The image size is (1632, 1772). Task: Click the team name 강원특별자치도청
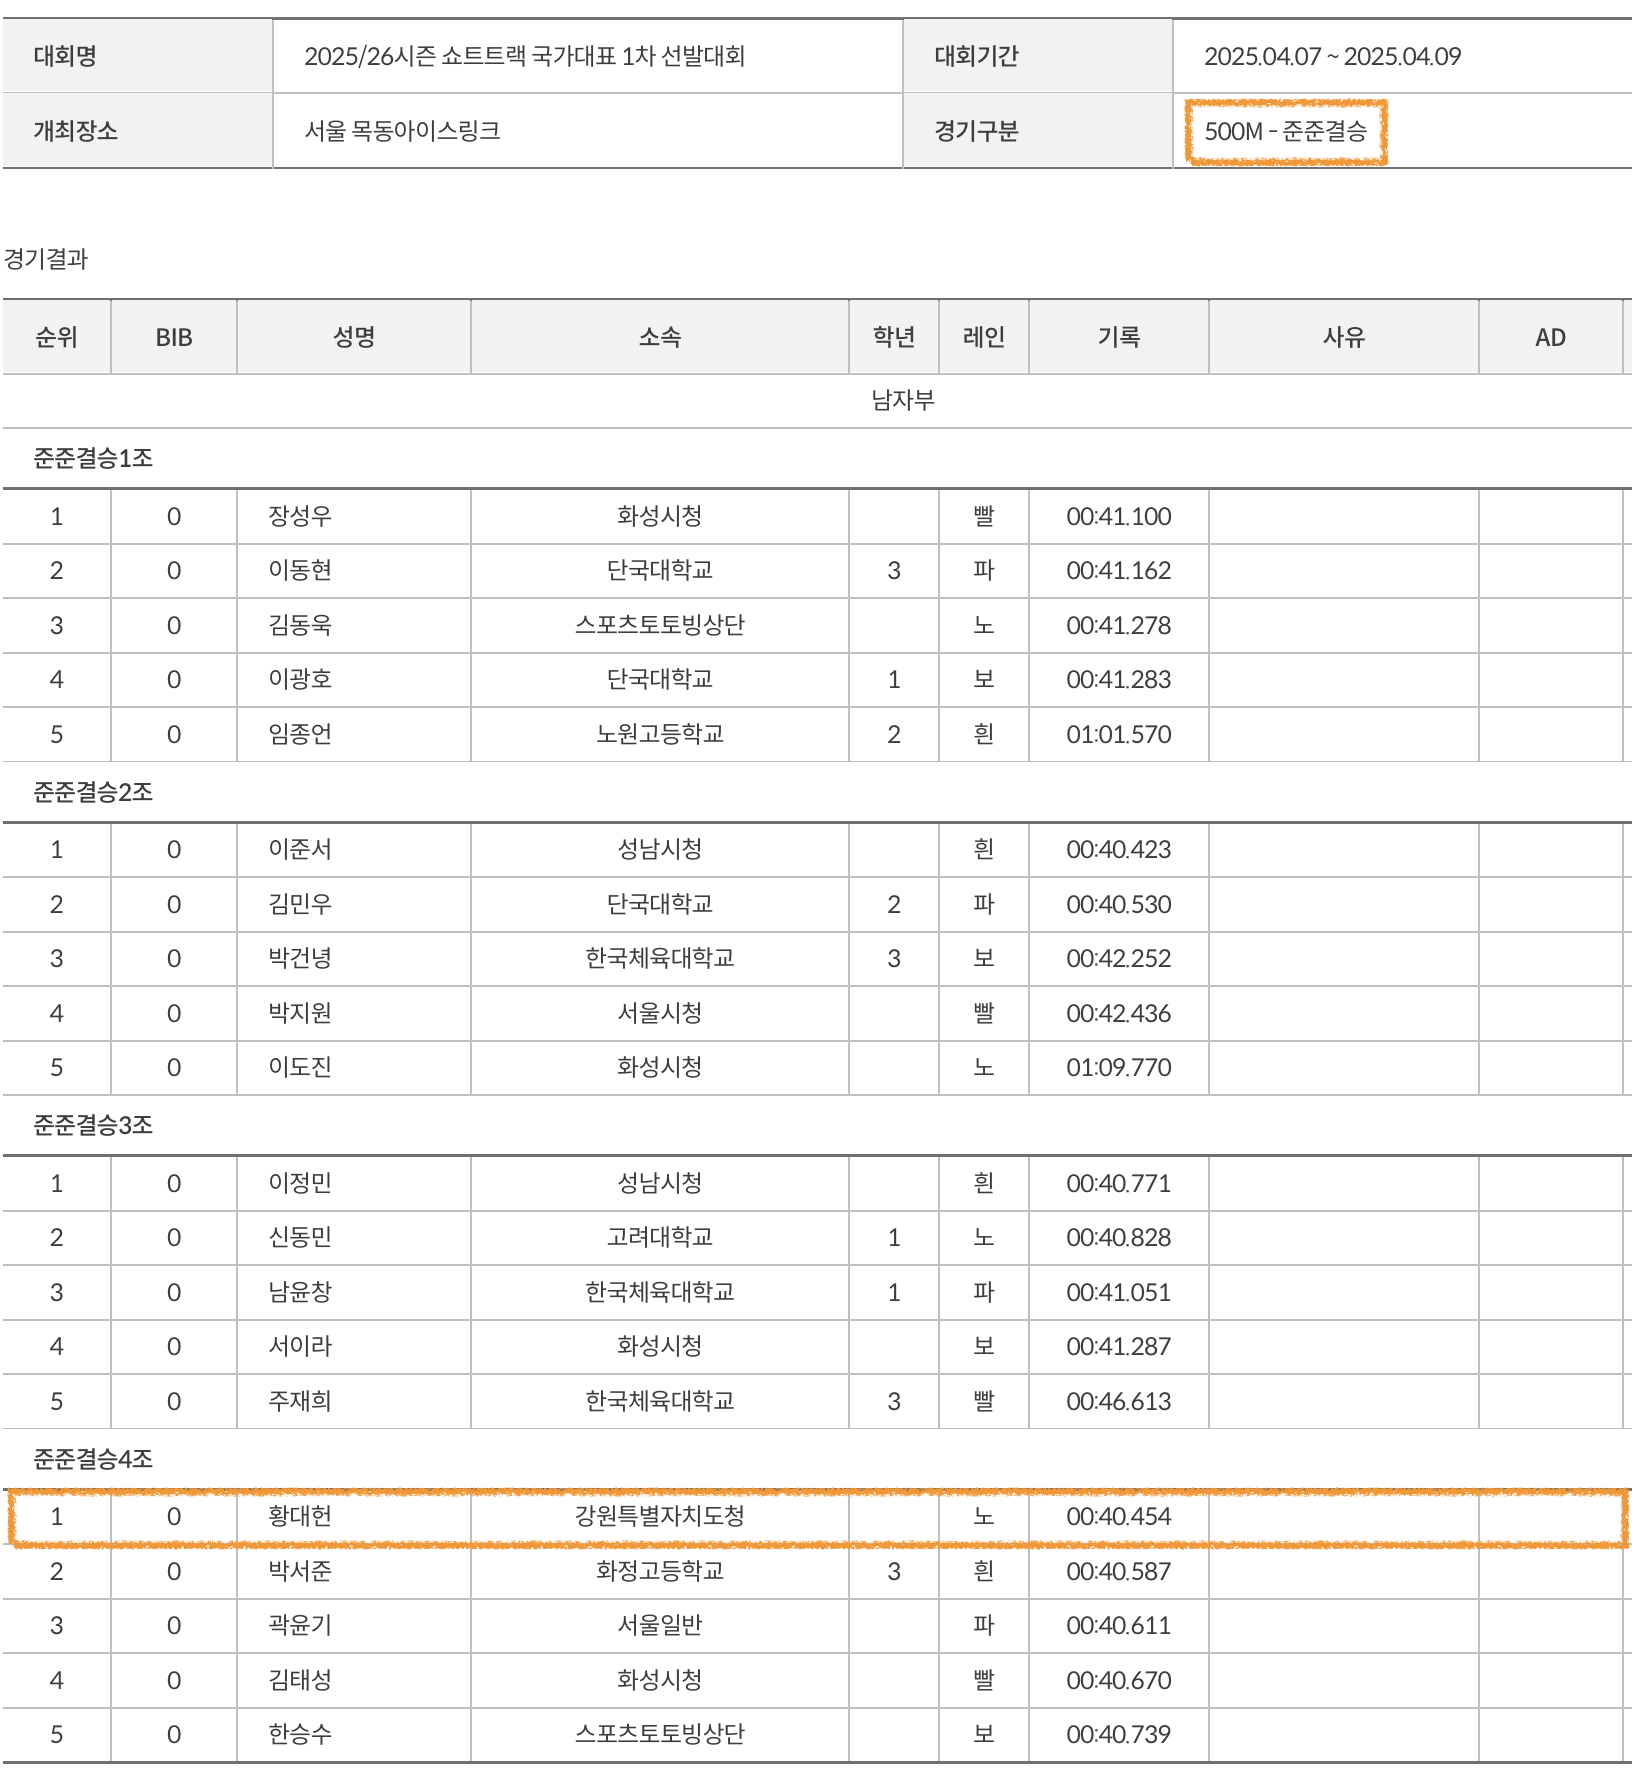click(659, 1516)
